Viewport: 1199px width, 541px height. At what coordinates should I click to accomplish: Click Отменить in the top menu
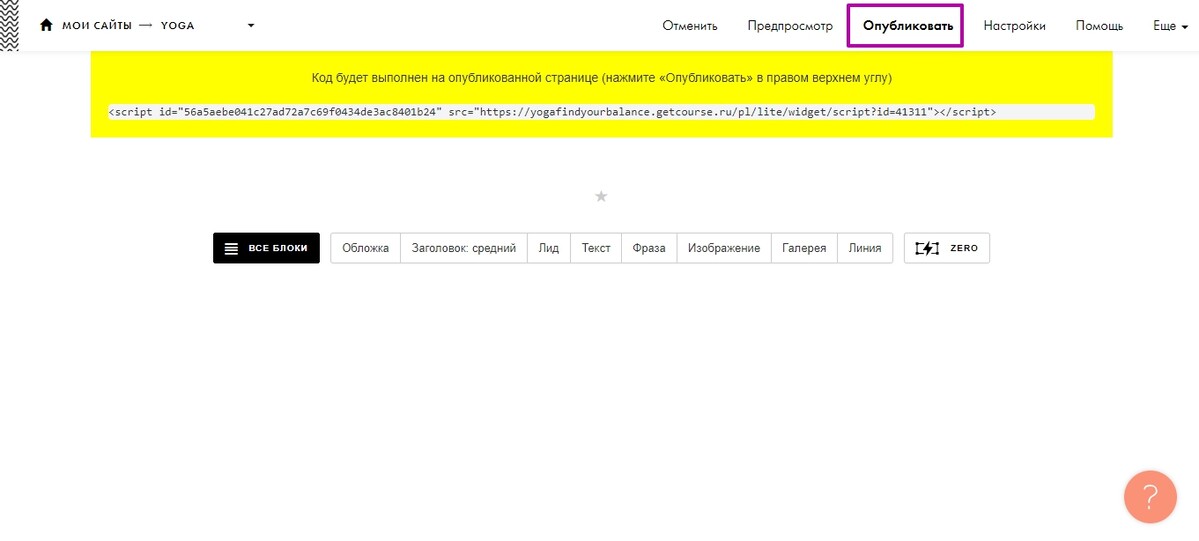point(690,26)
